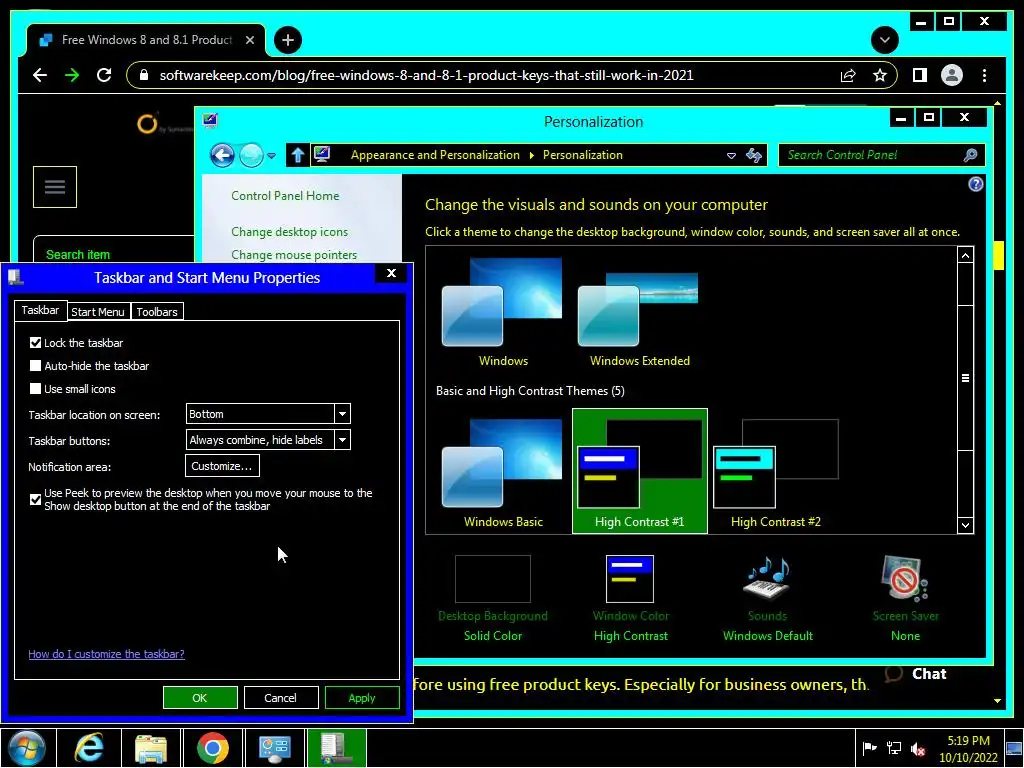Click Action Center flag in tray
This screenshot has width=1024, height=768.
coord(869,748)
